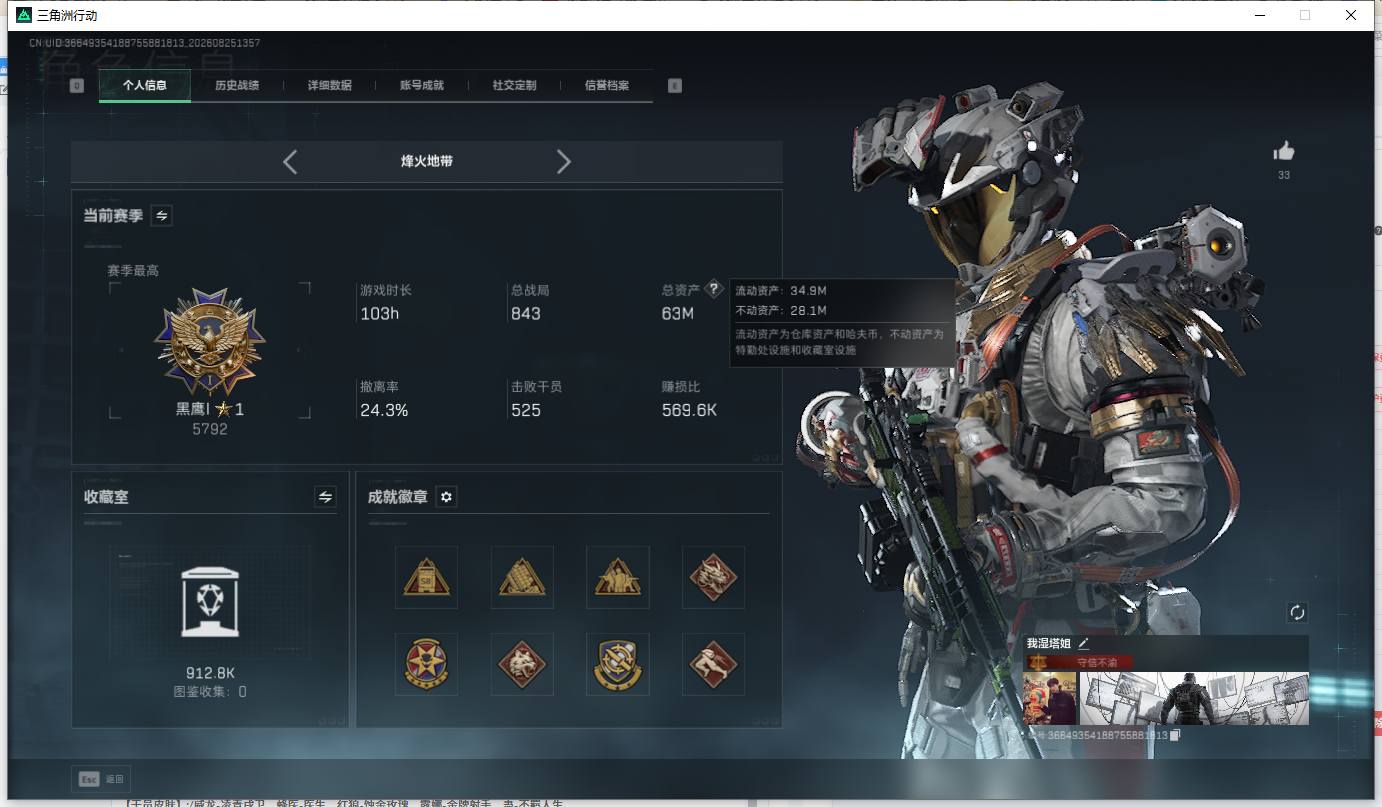Image resolution: width=1382 pixels, height=807 pixels.
Task: Select the crosshair shield badge
Action: (618, 664)
